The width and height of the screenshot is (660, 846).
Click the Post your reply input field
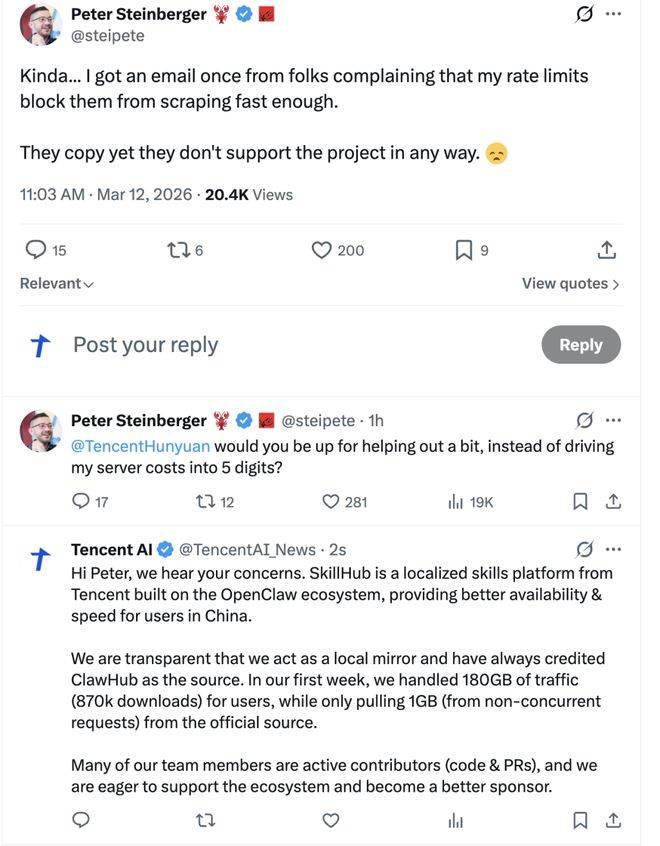click(146, 345)
